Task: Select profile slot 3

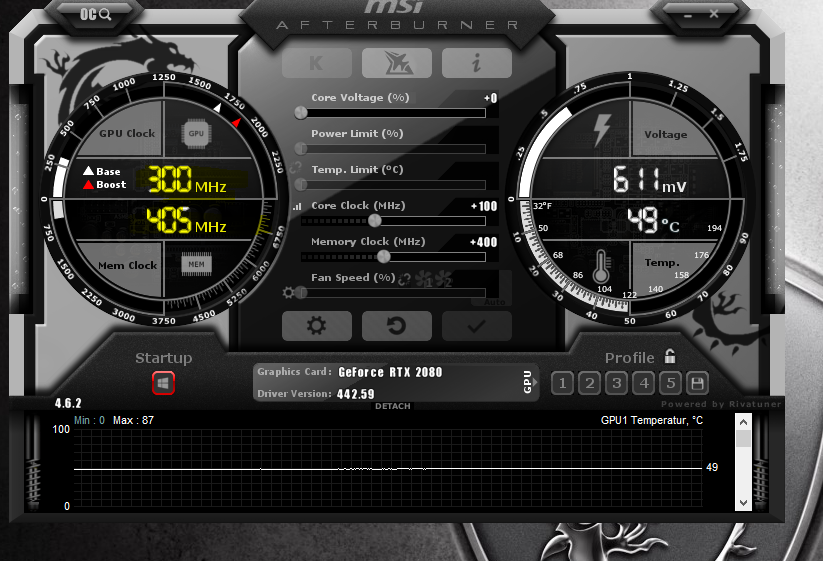Action: tap(616, 383)
